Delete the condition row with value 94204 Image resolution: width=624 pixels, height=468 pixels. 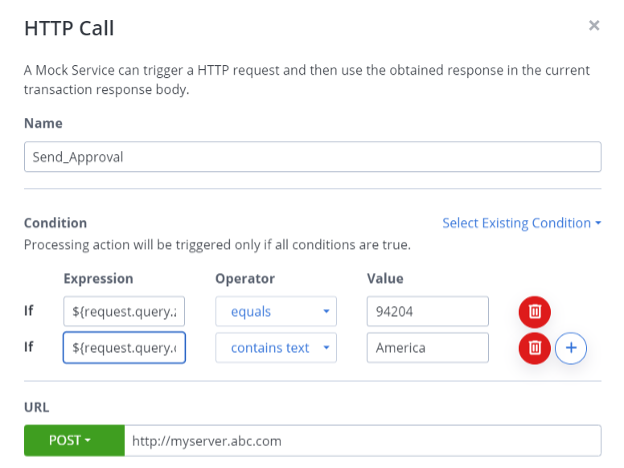tap(534, 312)
